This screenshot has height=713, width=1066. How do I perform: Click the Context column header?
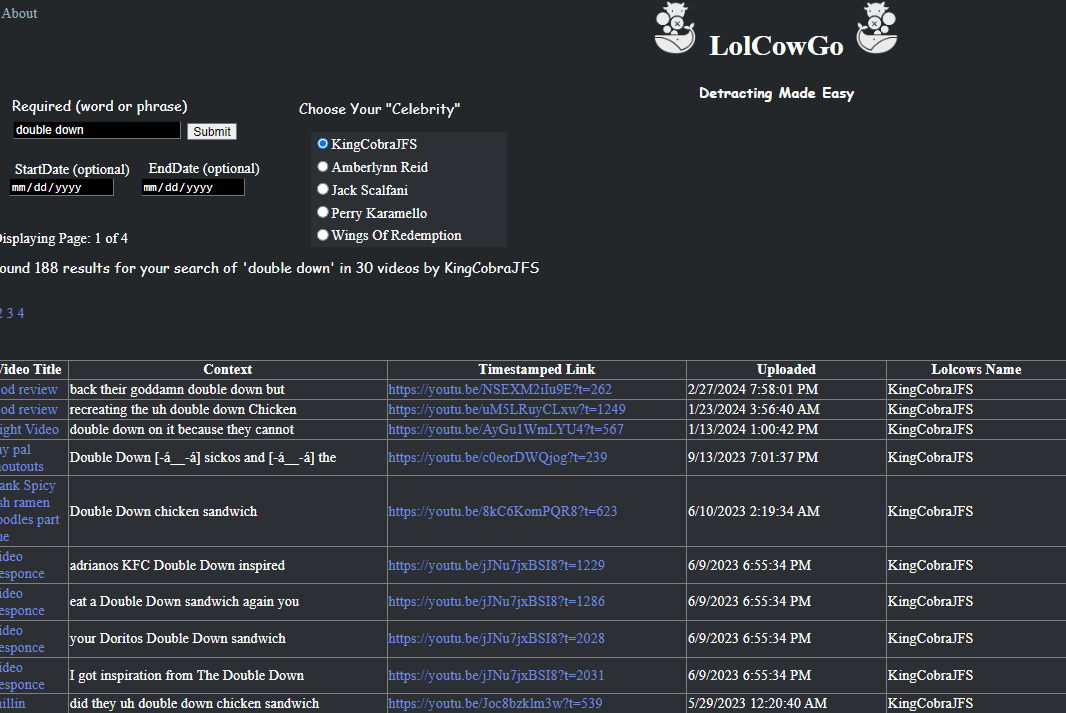click(228, 369)
